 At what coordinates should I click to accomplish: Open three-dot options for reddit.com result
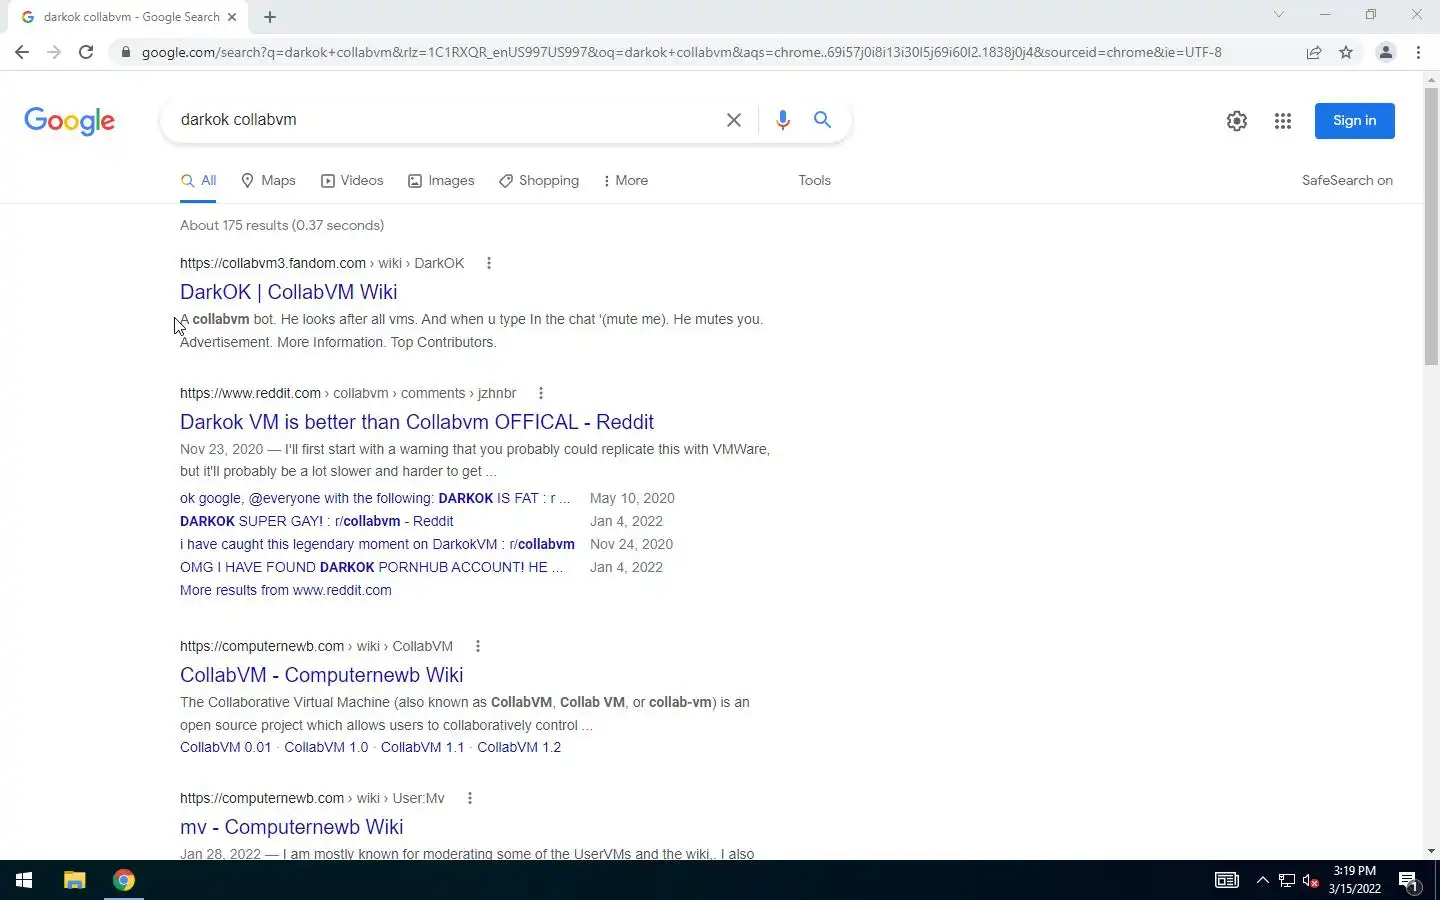[540, 394]
